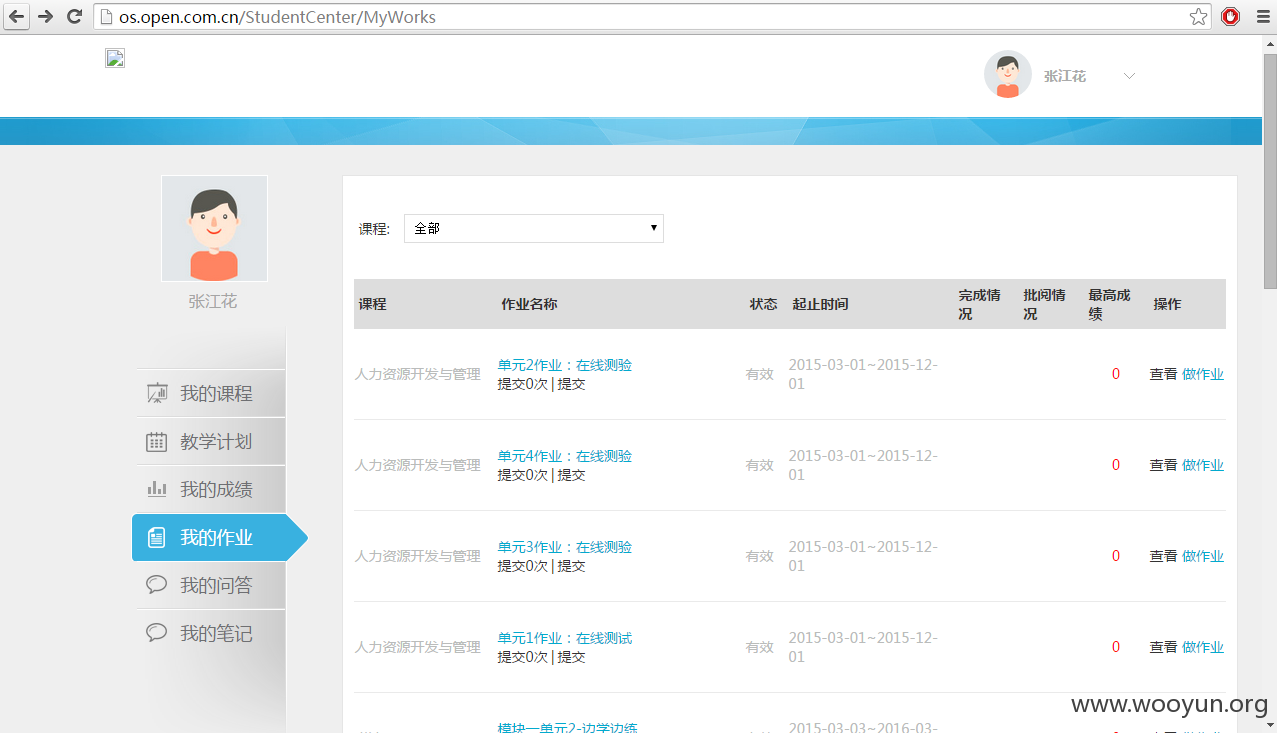
Task: Click the date range in the 单元1作业 row
Action: click(863, 647)
